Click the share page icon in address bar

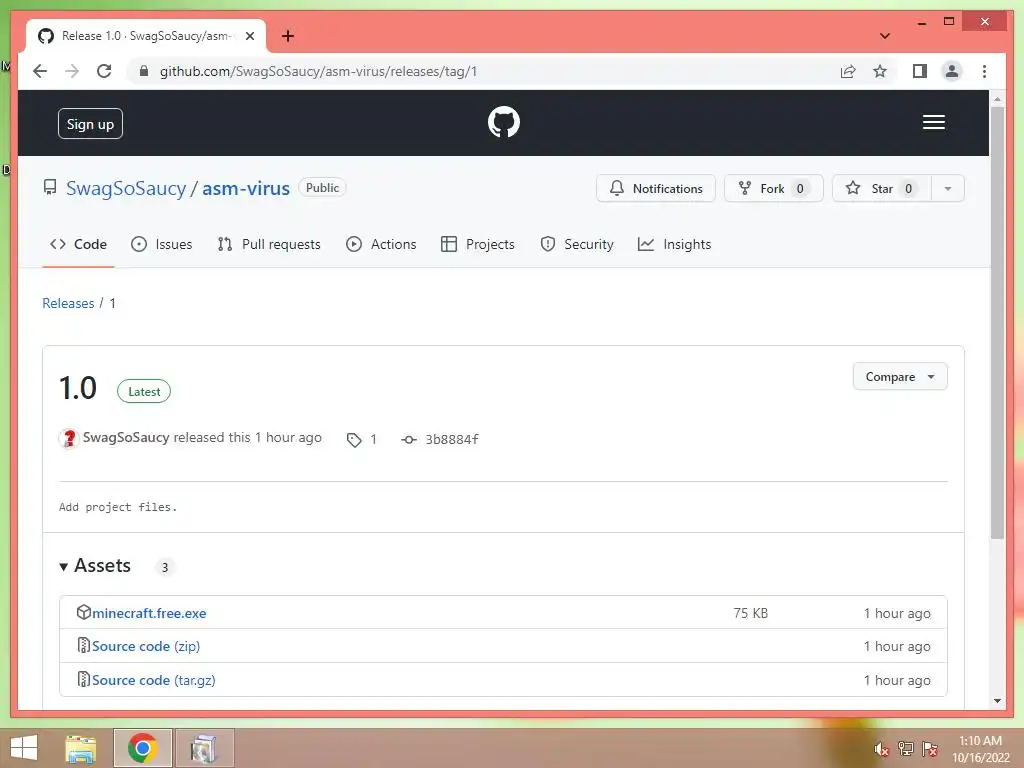848,71
